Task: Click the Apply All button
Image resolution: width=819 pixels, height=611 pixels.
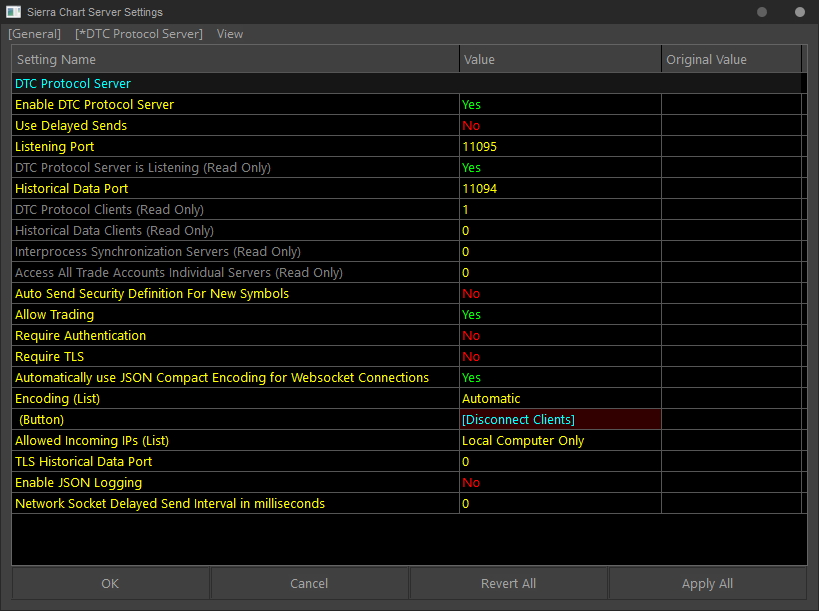Action: (707, 583)
